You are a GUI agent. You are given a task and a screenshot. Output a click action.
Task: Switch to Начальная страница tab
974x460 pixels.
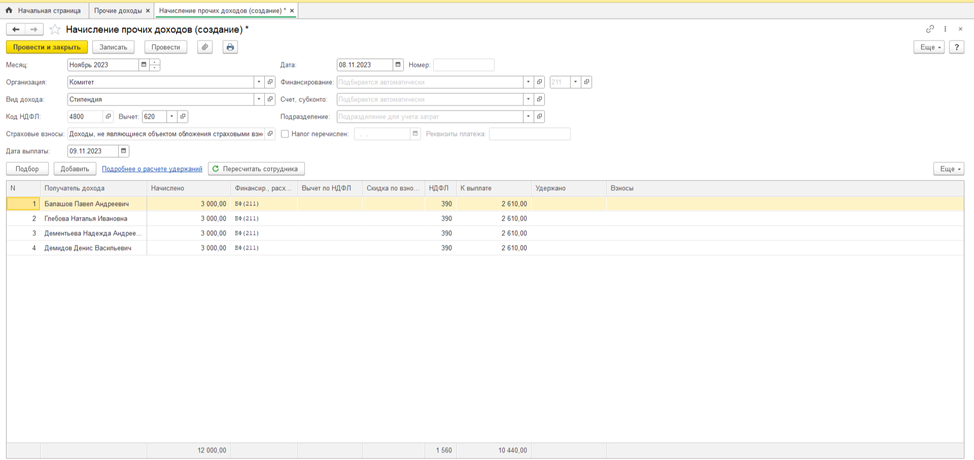(x=45, y=11)
